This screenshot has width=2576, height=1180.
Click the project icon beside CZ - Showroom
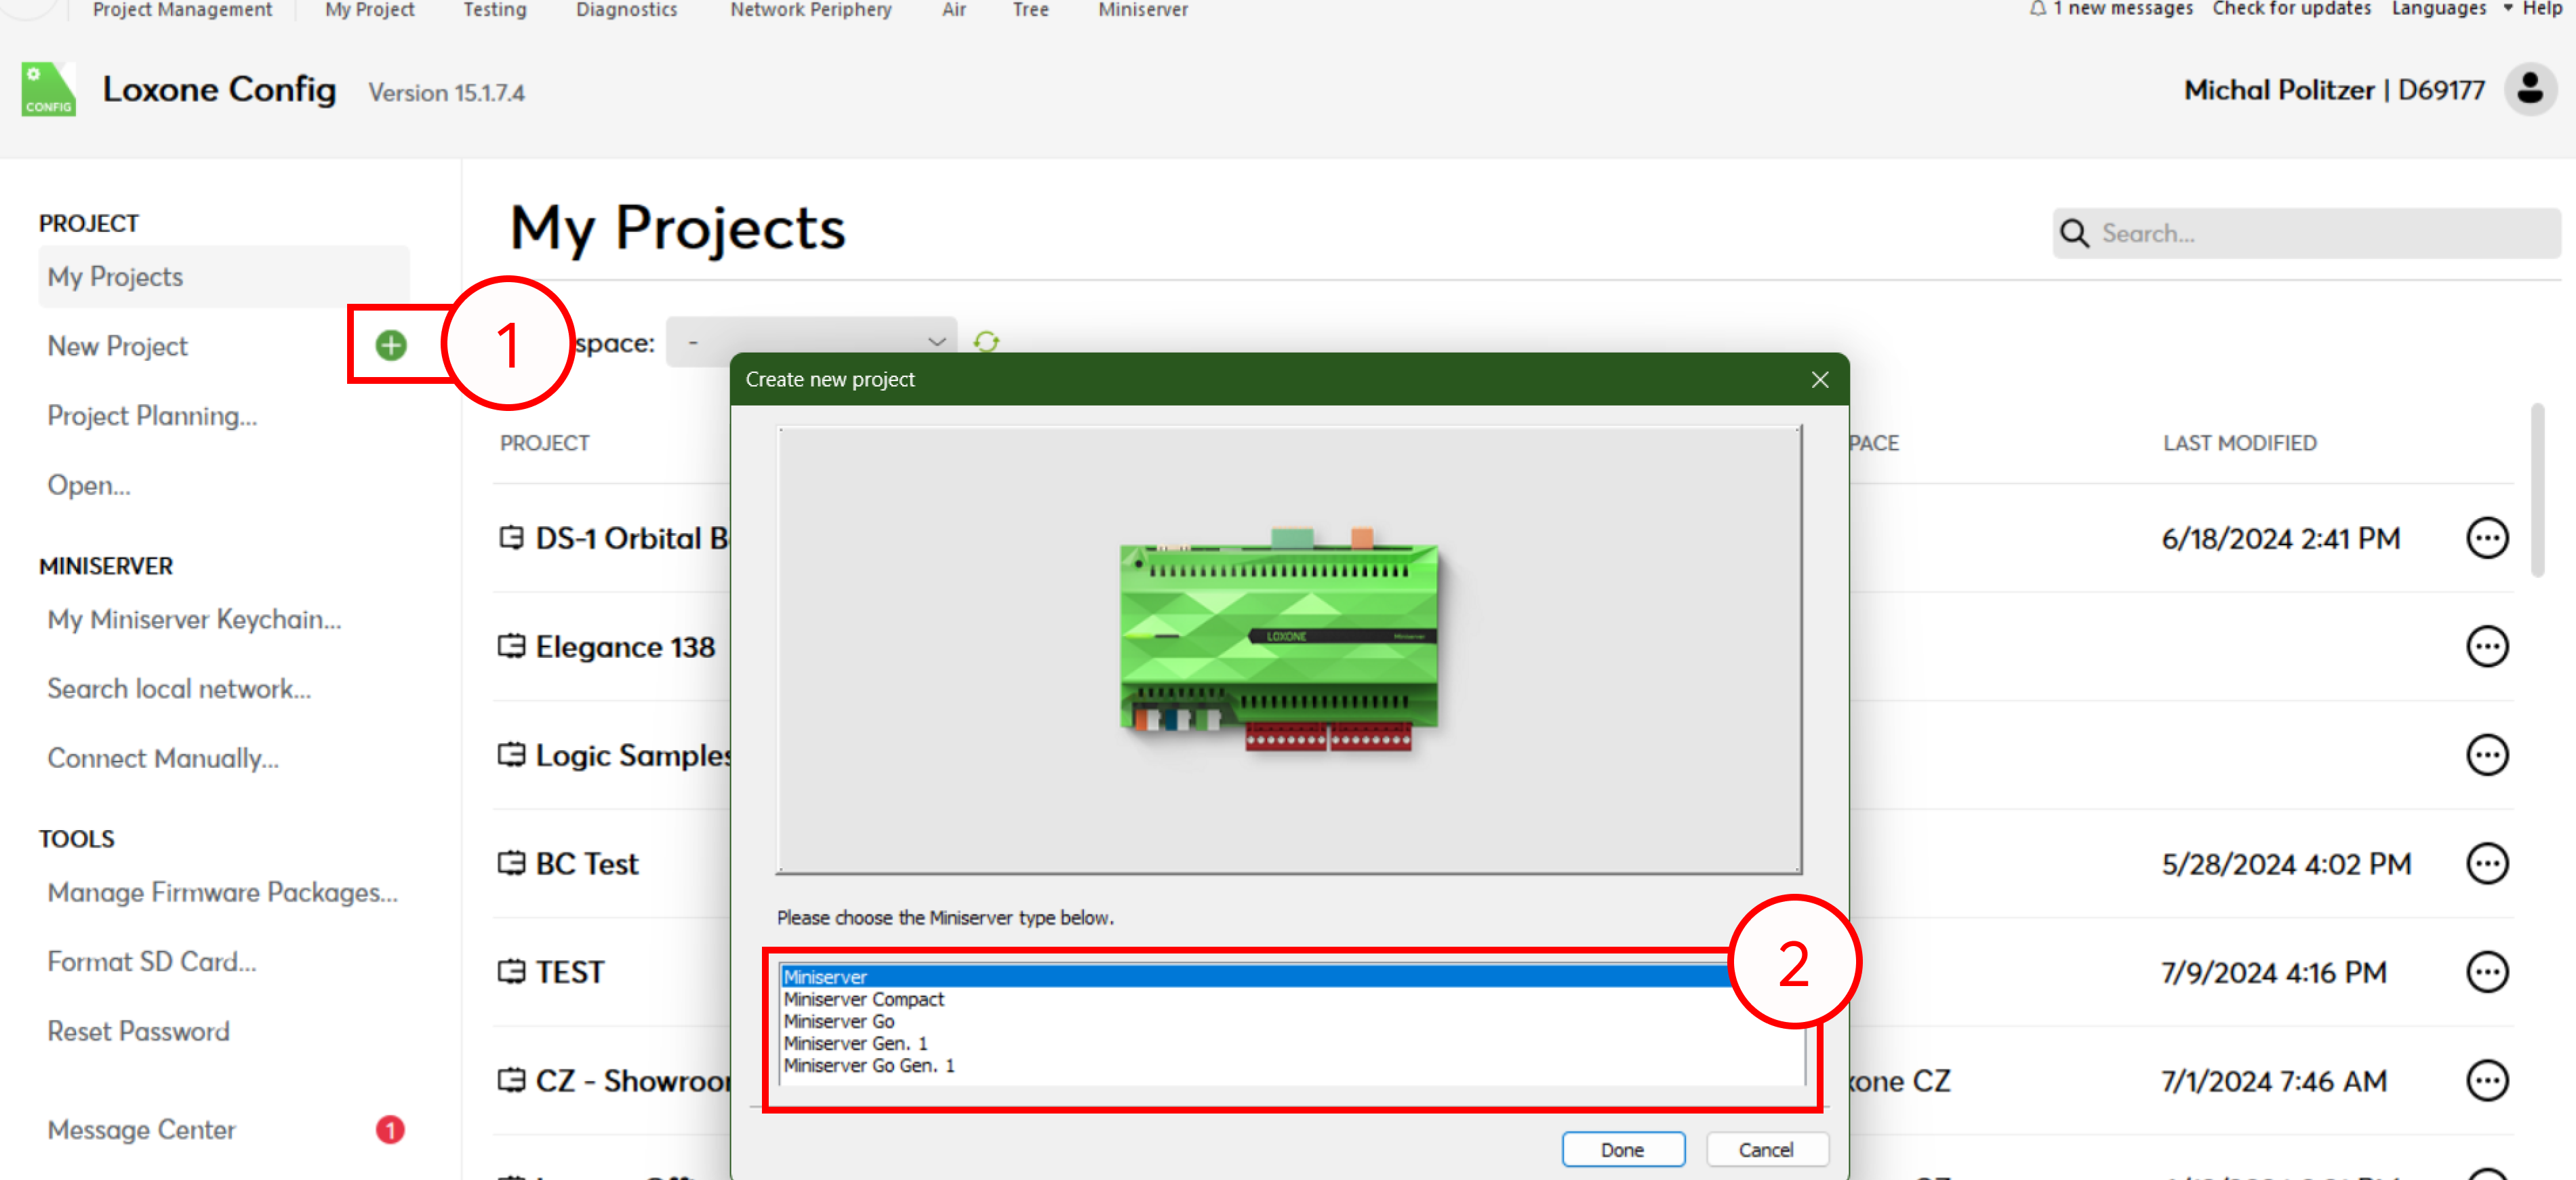511,1080
